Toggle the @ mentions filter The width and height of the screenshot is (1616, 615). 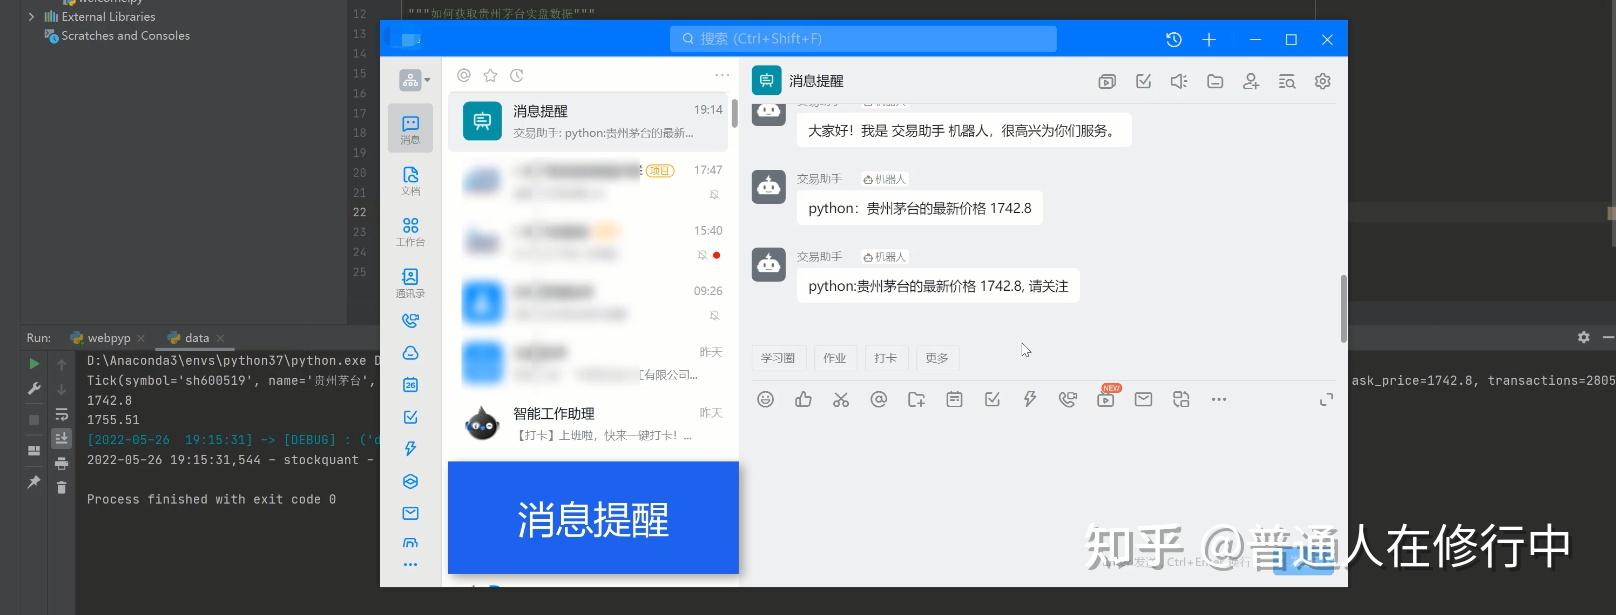click(464, 75)
